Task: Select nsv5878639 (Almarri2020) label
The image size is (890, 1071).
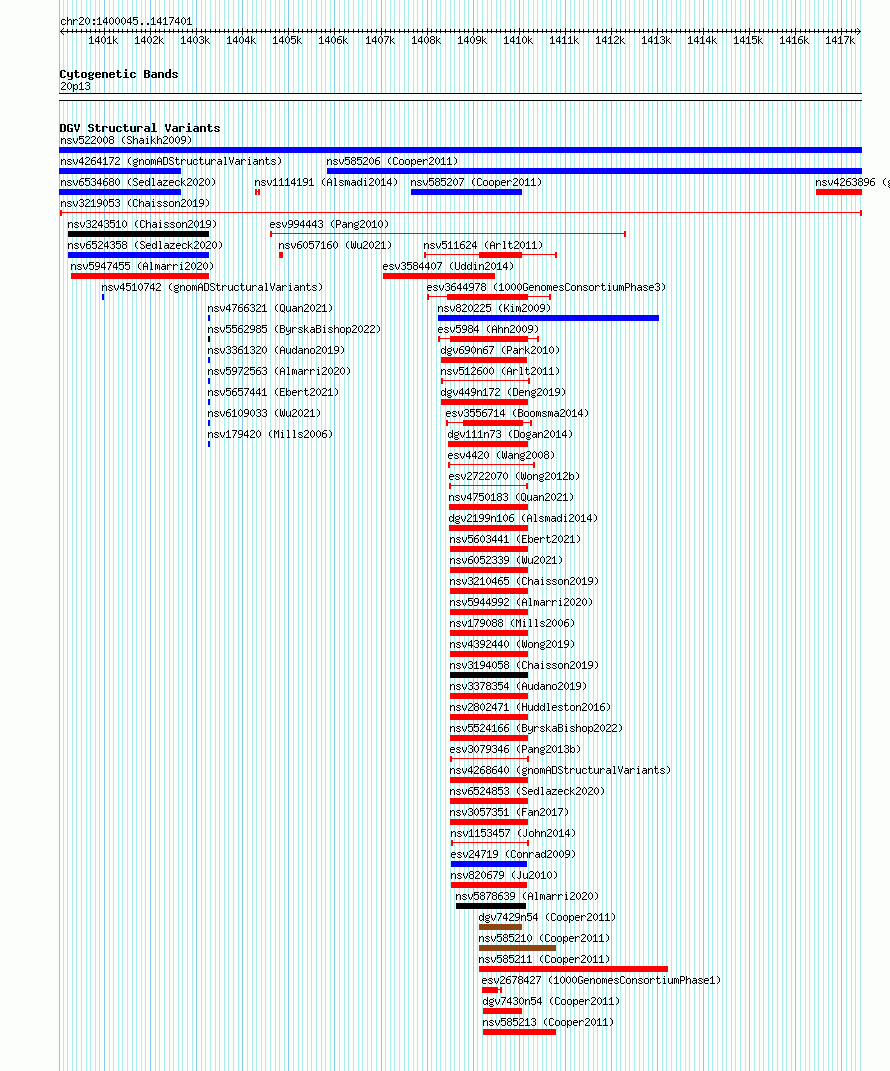Action: click(x=527, y=897)
